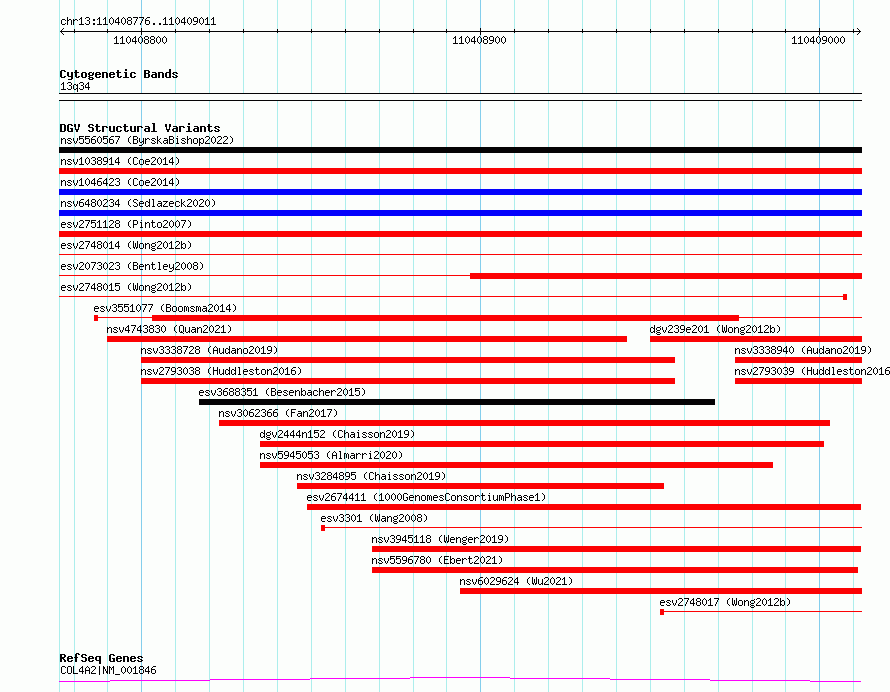This screenshot has width=890, height=692.
Task: Select variant nsv2793039 Huddleston label
Action: 812,371
